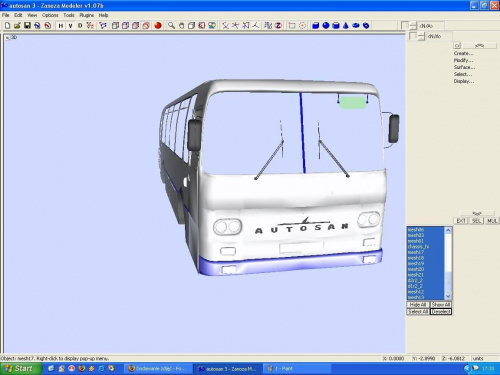Expand the Select... command group
This screenshot has width=500, height=375.
[x=463, y=74]
